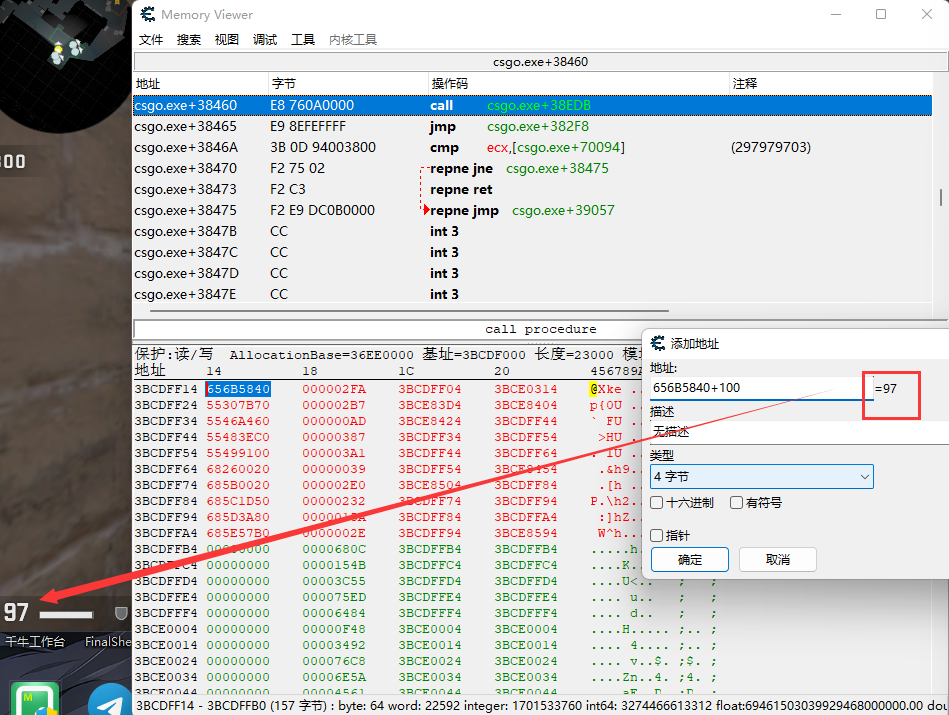The height and width of the screenshot is (715, 949).
Task: Click the hex value 0000680C
Action: (334, 549)
